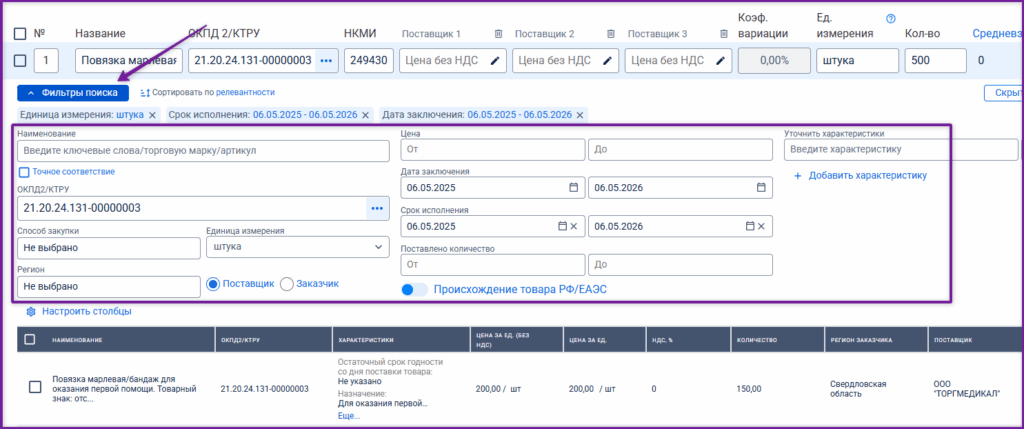Click Добавить характеристику link
The width and height of the screenshot is (1024, 429).
867,176
